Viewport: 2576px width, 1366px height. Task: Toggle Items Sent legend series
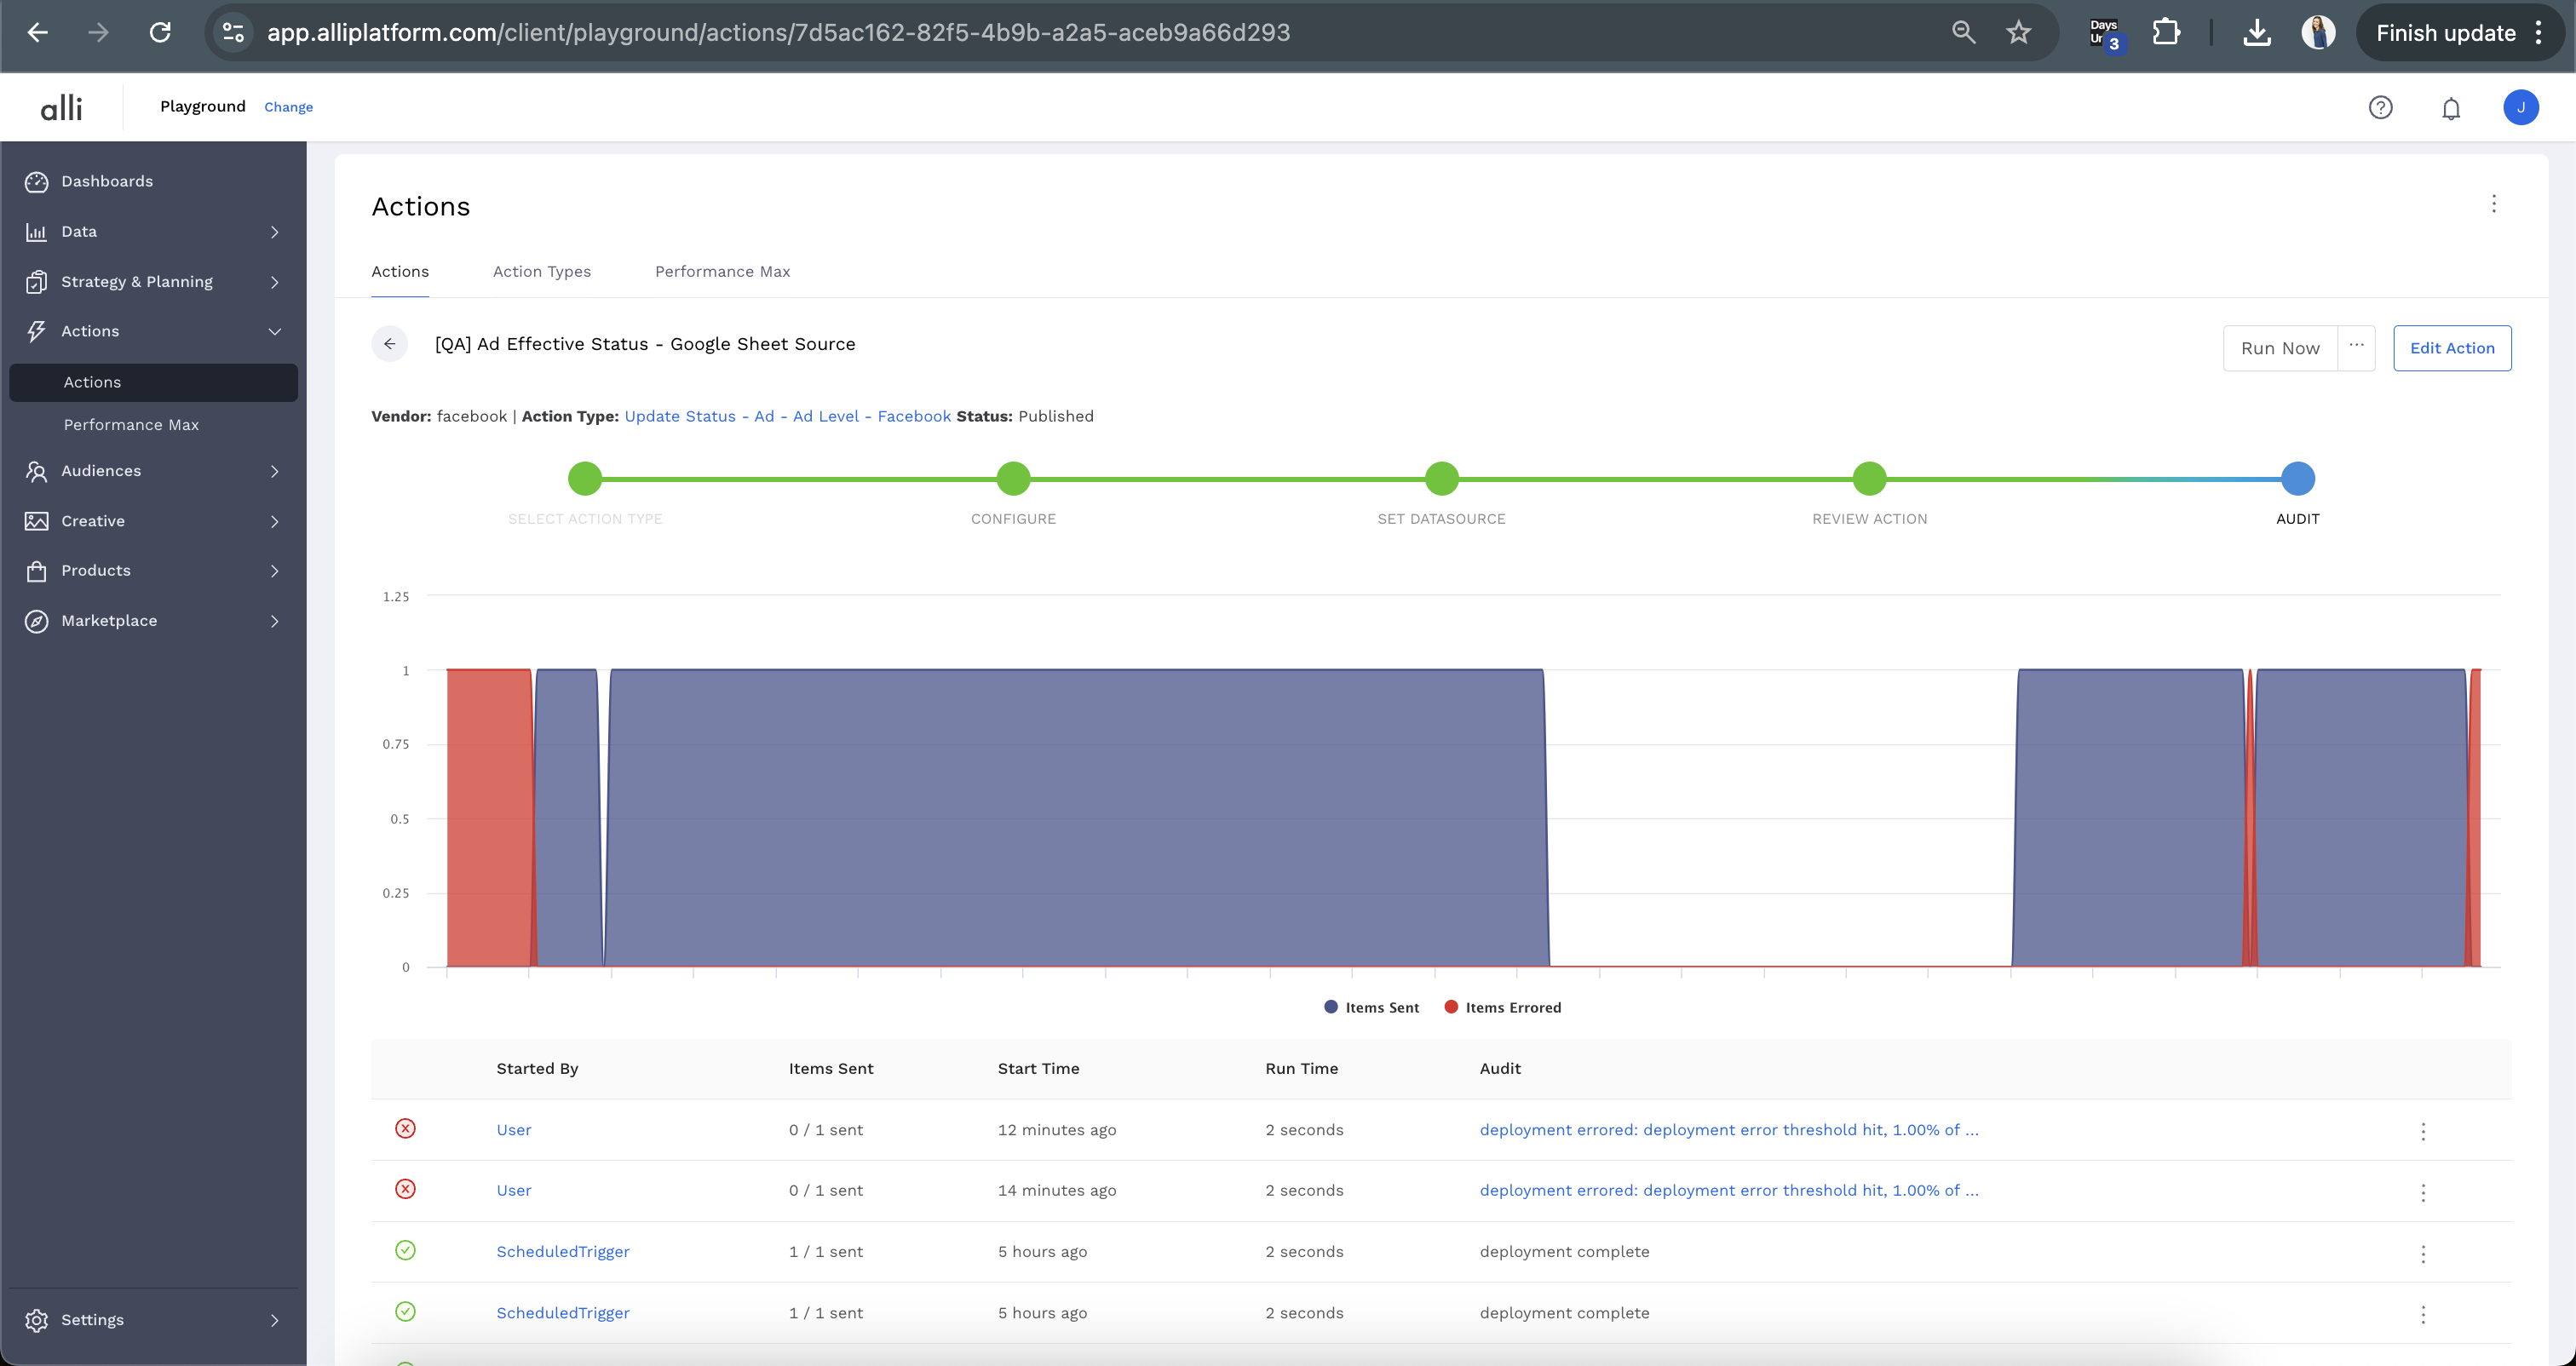(1371, 1007)
